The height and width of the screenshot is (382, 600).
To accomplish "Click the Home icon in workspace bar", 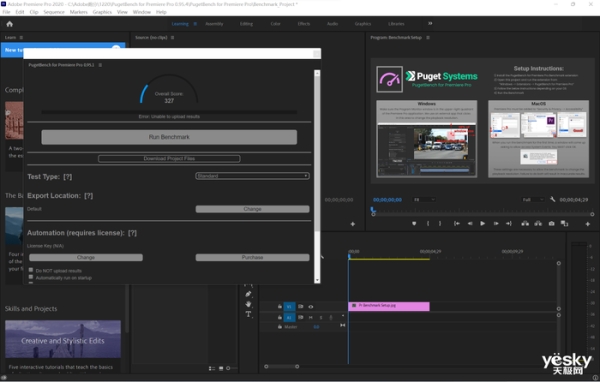I will click(10, 24).
